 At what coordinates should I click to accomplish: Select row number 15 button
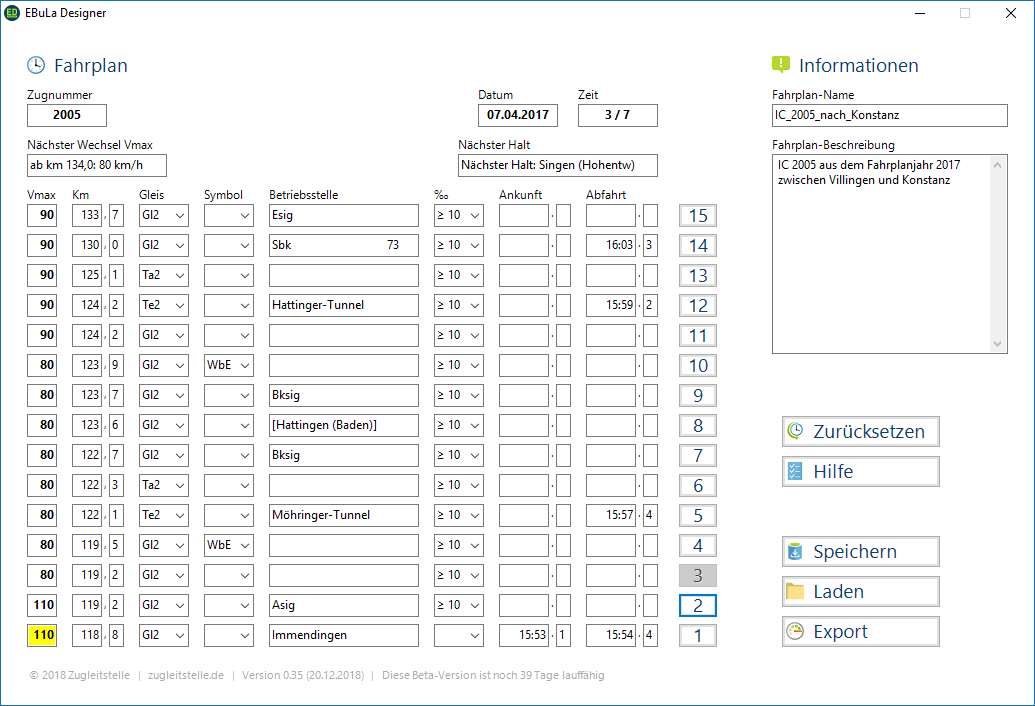(698, 215)
